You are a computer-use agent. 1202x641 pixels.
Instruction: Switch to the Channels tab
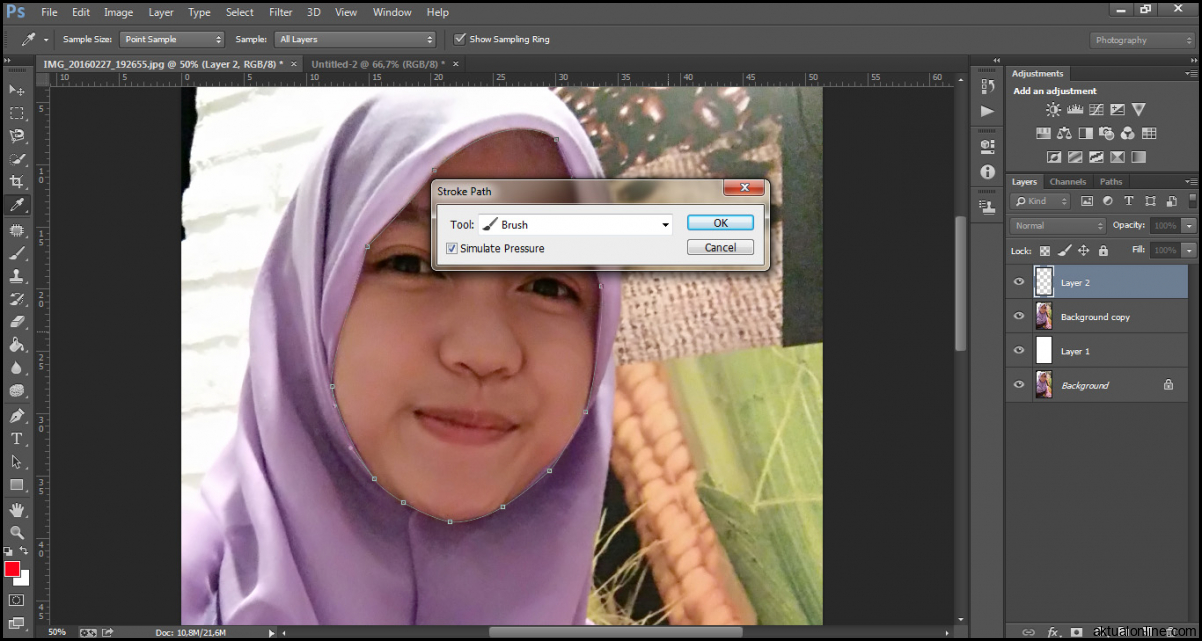[1067, 182]
